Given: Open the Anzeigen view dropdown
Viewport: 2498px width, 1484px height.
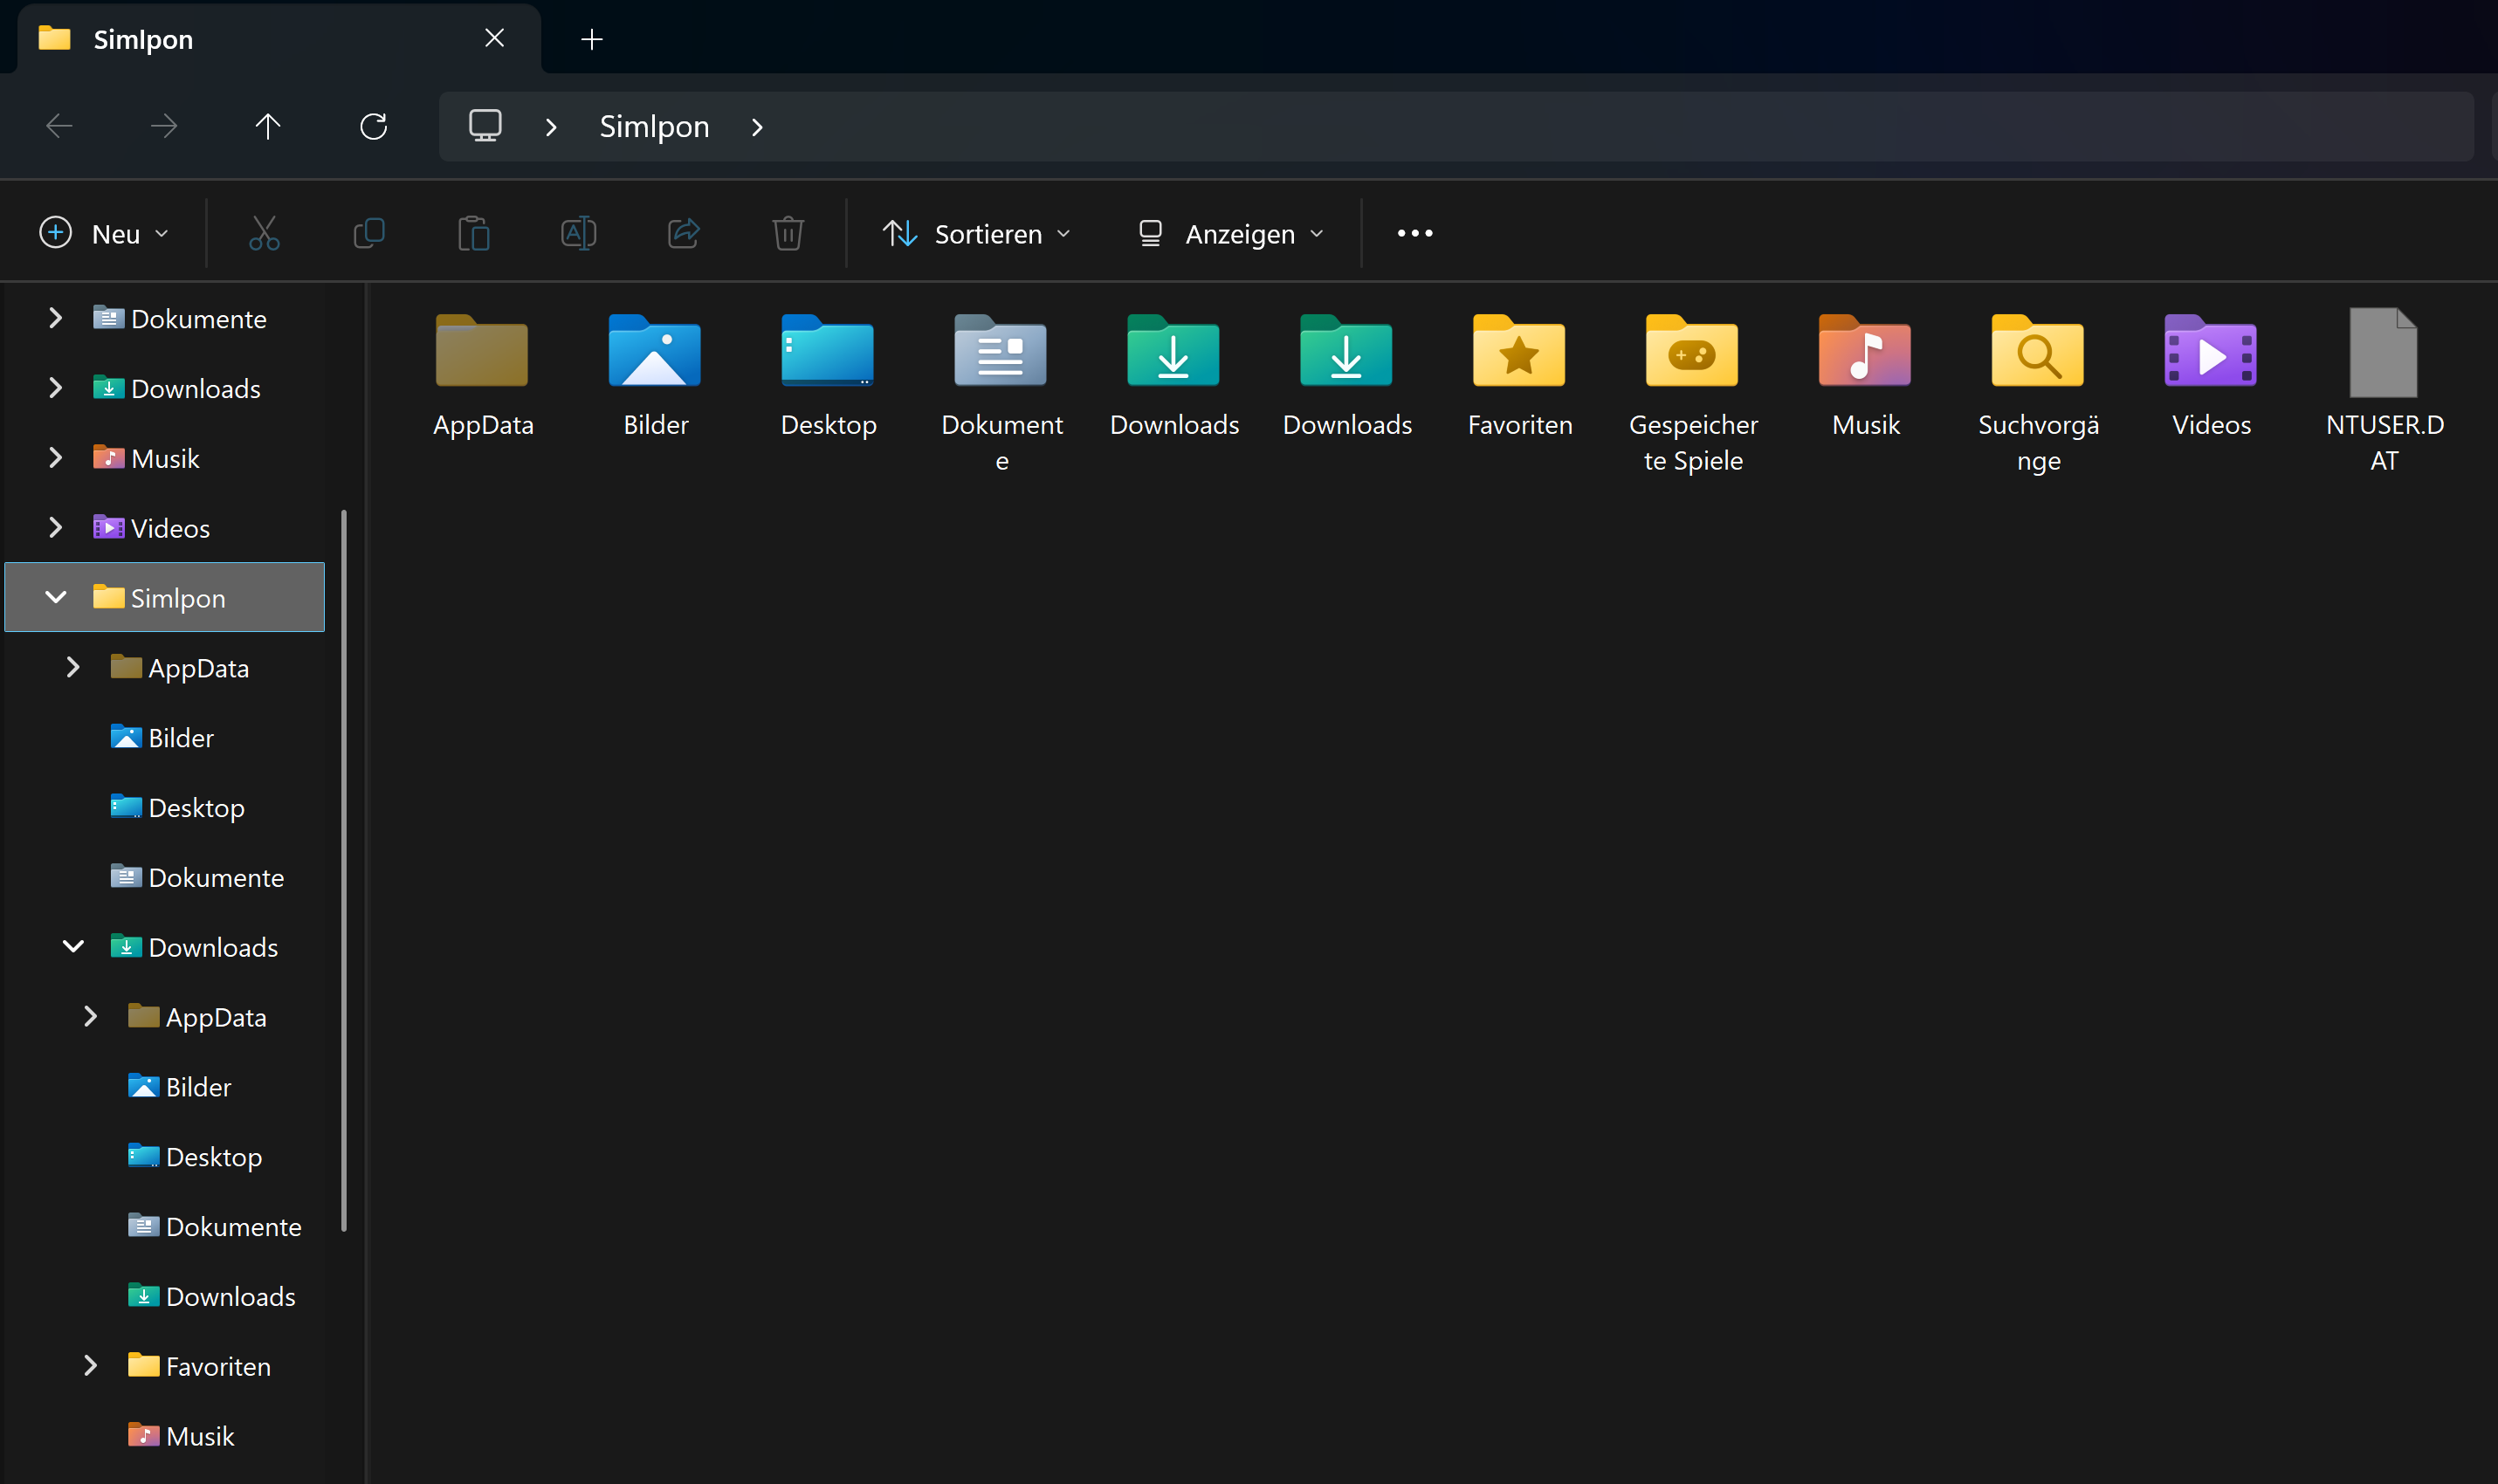Looking at the screenshot, I should click(x=1231, y=233).
